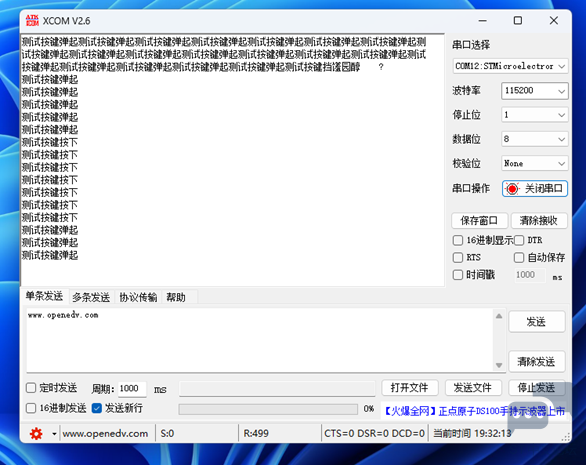Expand the COM12 serial port dropdown
This screenshot has height=465, width=586.
pyautogui.click(x=511, y=66)
